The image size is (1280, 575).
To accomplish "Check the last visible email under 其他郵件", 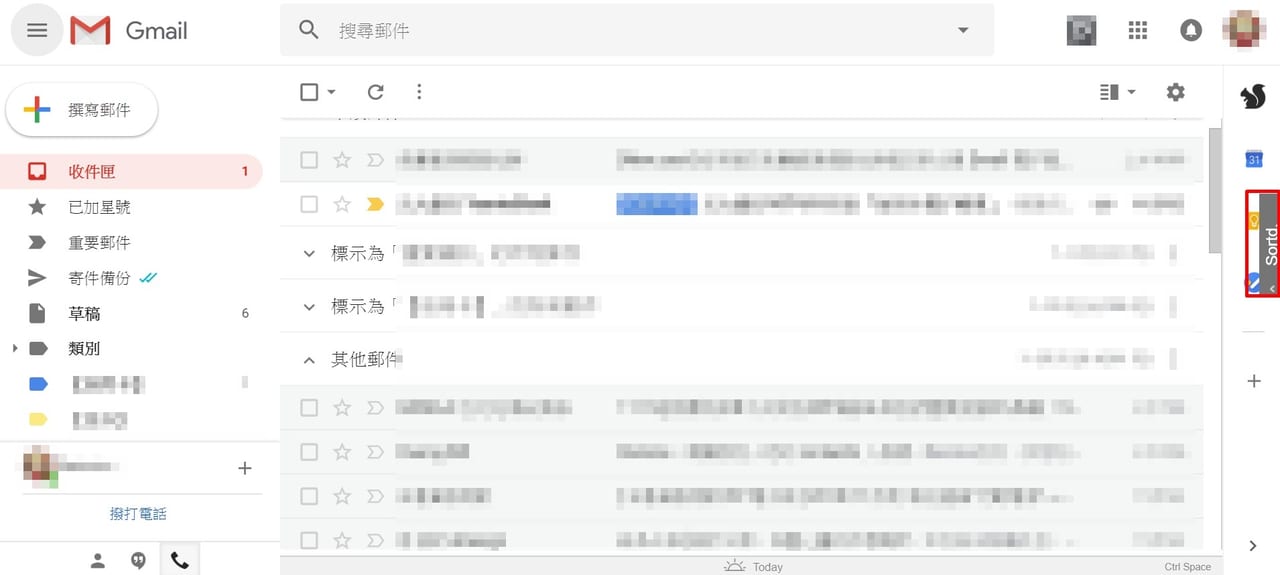I will point(309,541).
